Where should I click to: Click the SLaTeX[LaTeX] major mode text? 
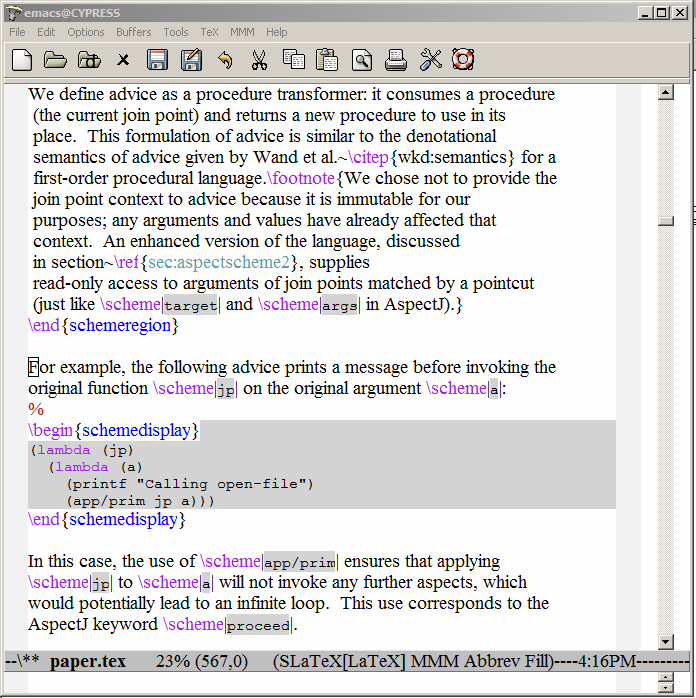(342, 661)
